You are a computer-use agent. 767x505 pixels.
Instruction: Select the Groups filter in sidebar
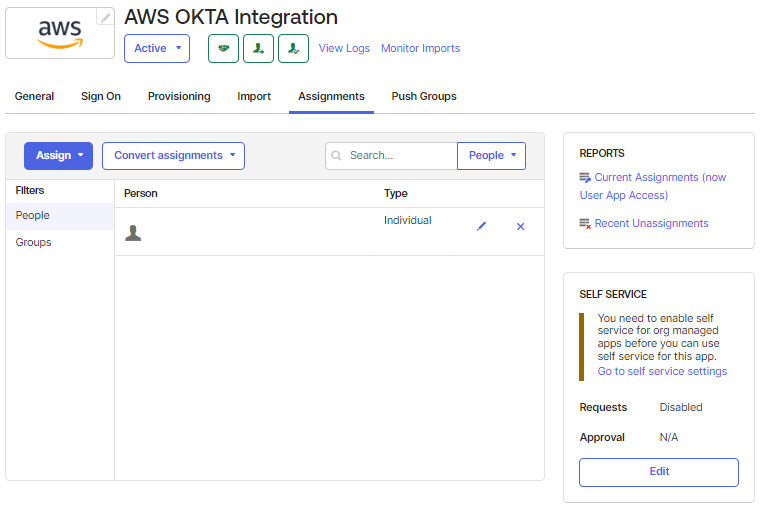[60, 243]
